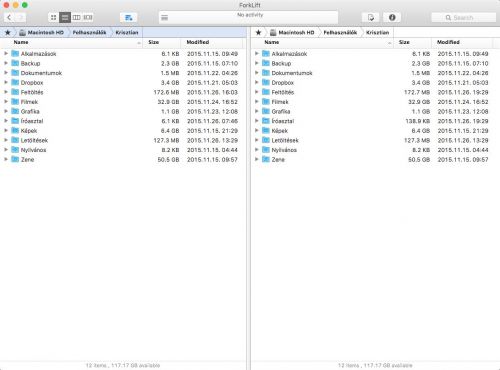Expand Backup folder in left pane
The width and height of the screenshot is (500, 370).
(x=6, y=63)
